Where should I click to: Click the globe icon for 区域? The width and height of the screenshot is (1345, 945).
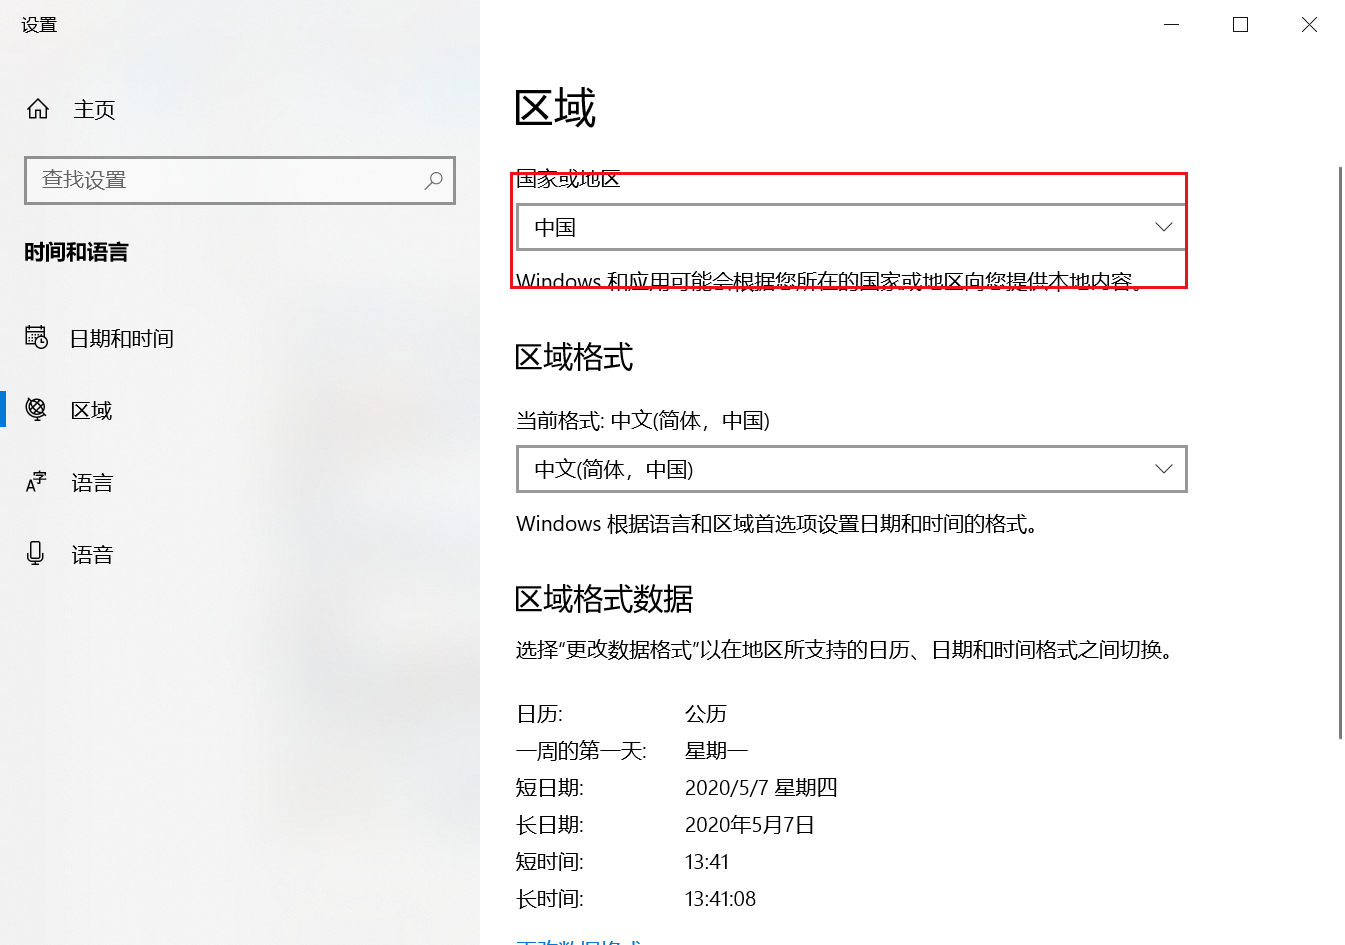click(x=36, y=409)
